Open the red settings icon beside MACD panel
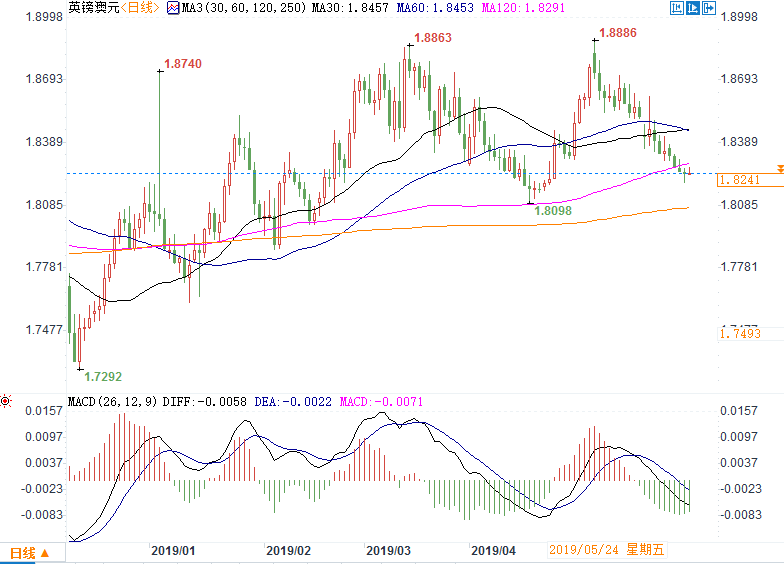Viewport: 784px width, 564px height. (x=6, y=401)
